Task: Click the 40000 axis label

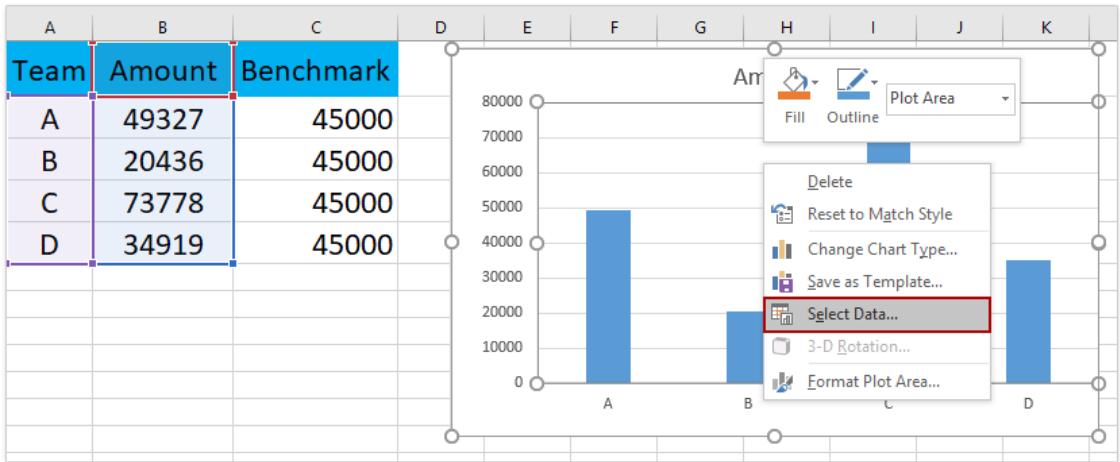Action: click(x=503, y=242)
